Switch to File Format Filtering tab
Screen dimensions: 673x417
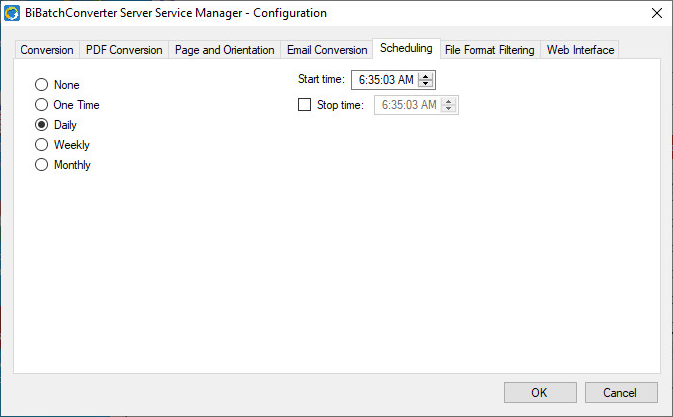[490, 50]
